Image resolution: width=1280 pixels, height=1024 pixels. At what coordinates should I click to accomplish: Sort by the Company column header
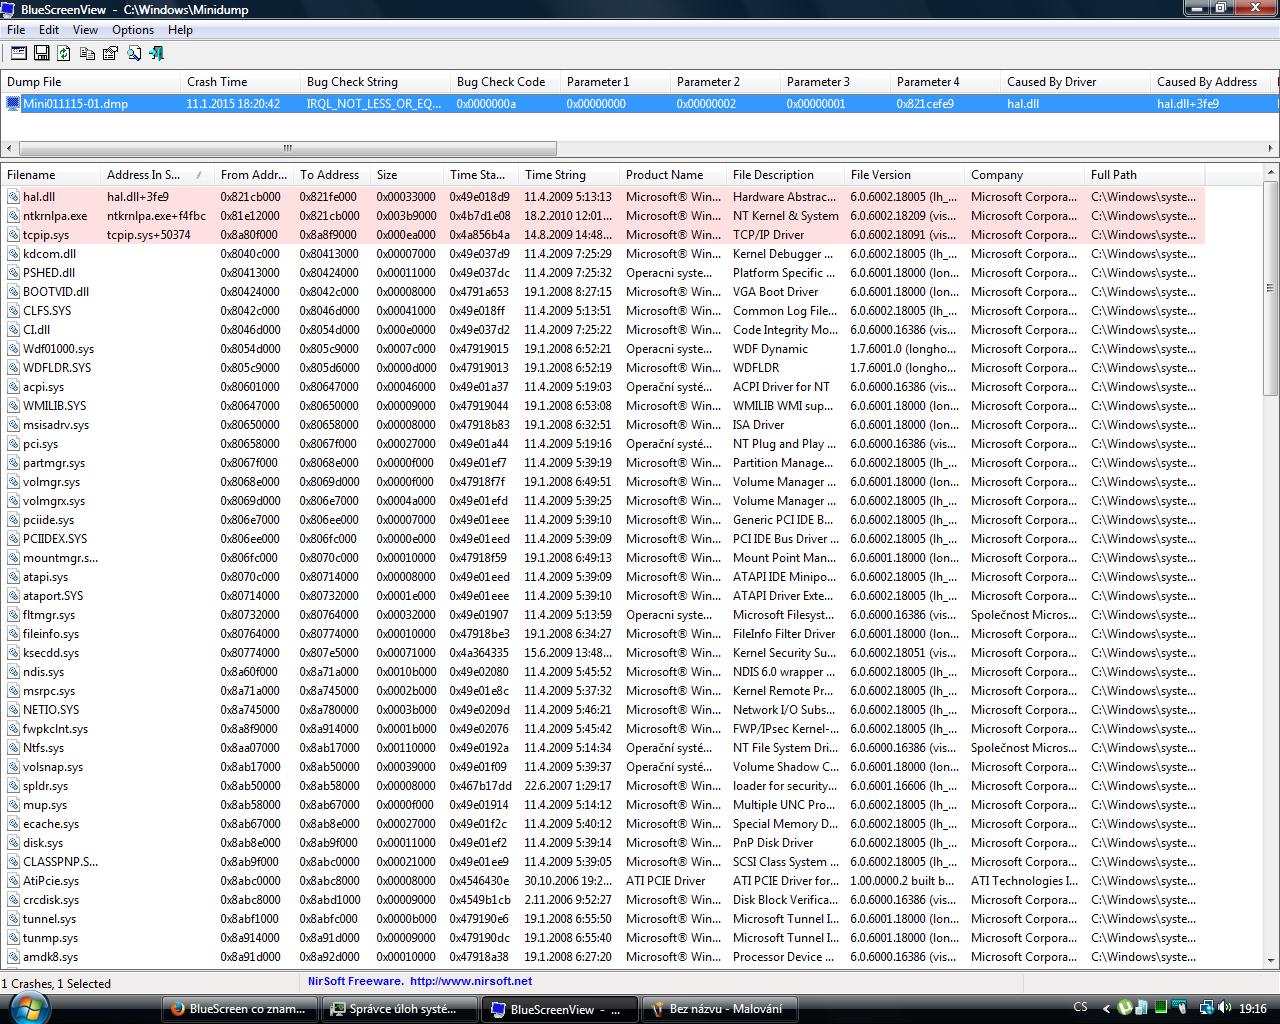coord(1025,175)
